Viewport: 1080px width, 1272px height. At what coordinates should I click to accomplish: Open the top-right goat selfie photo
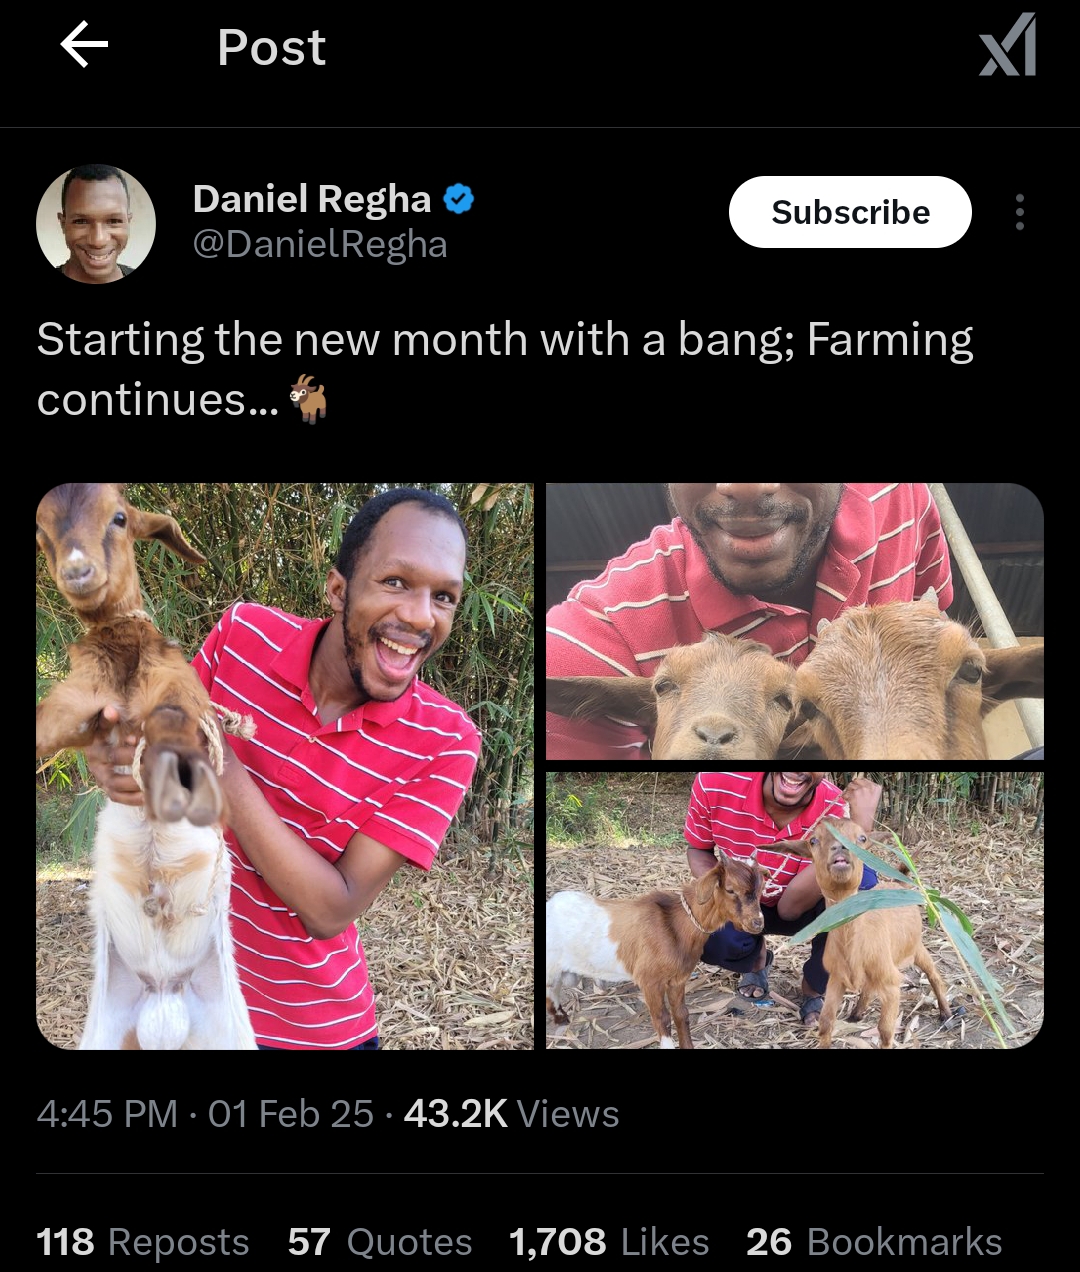(x=794, y=621)
